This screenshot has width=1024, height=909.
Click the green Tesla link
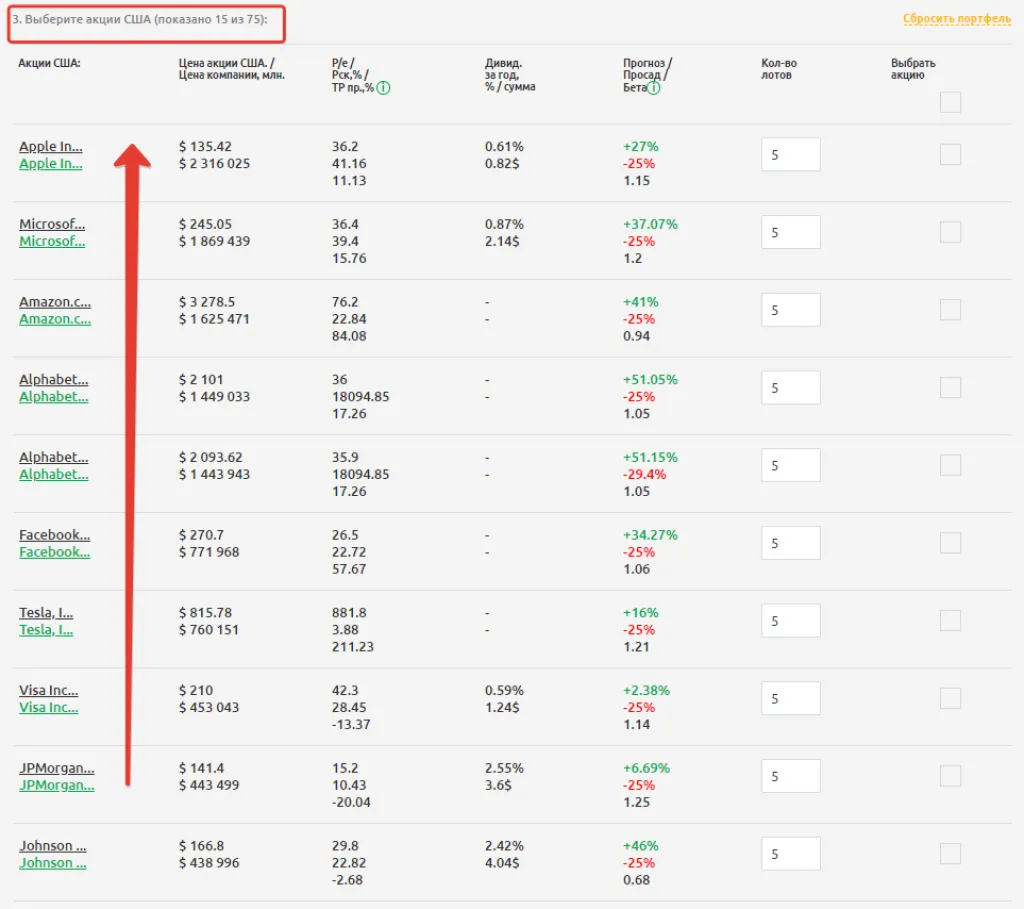46,630
